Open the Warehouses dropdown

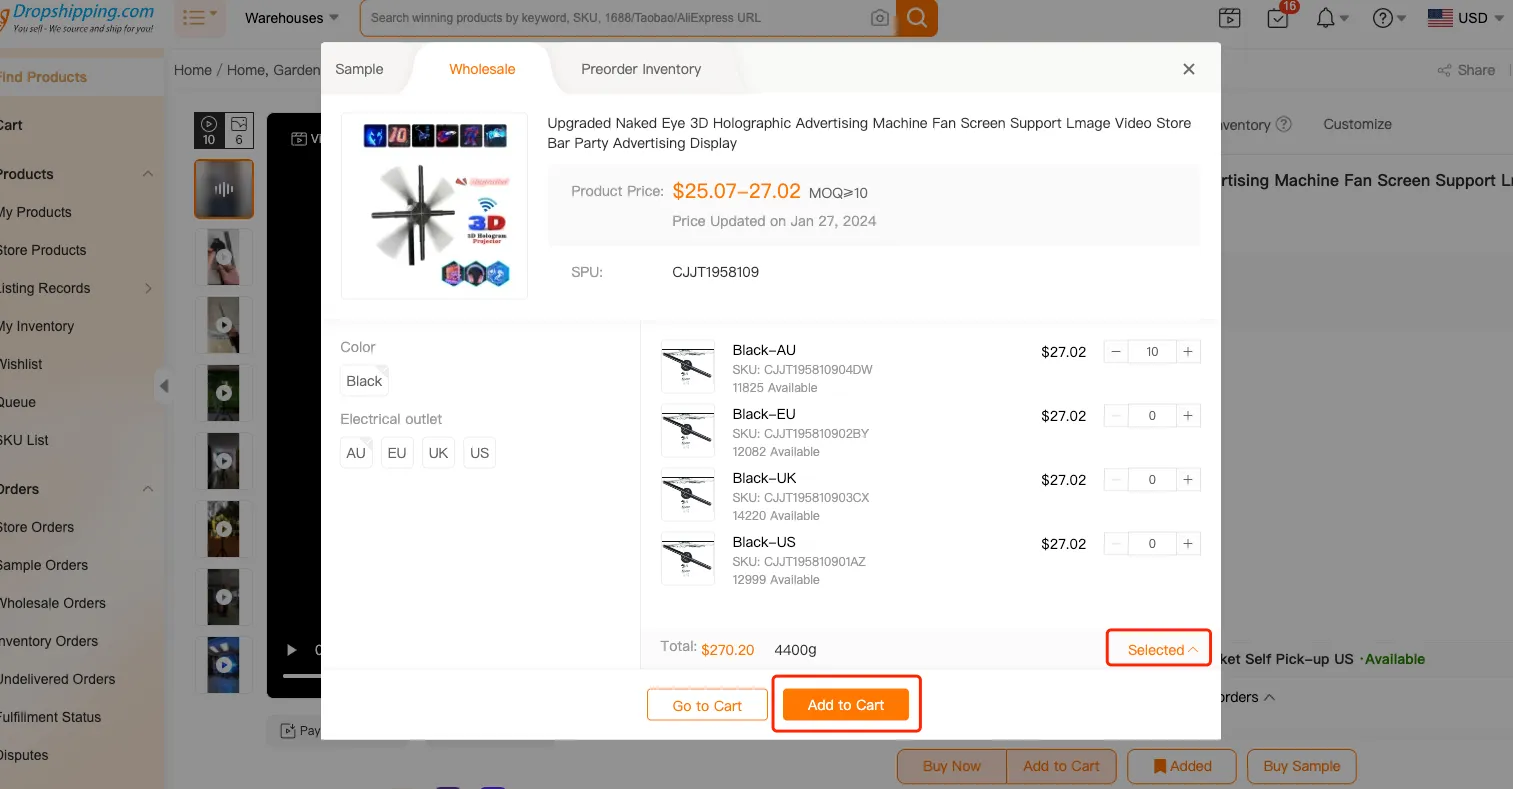point(292,18)
